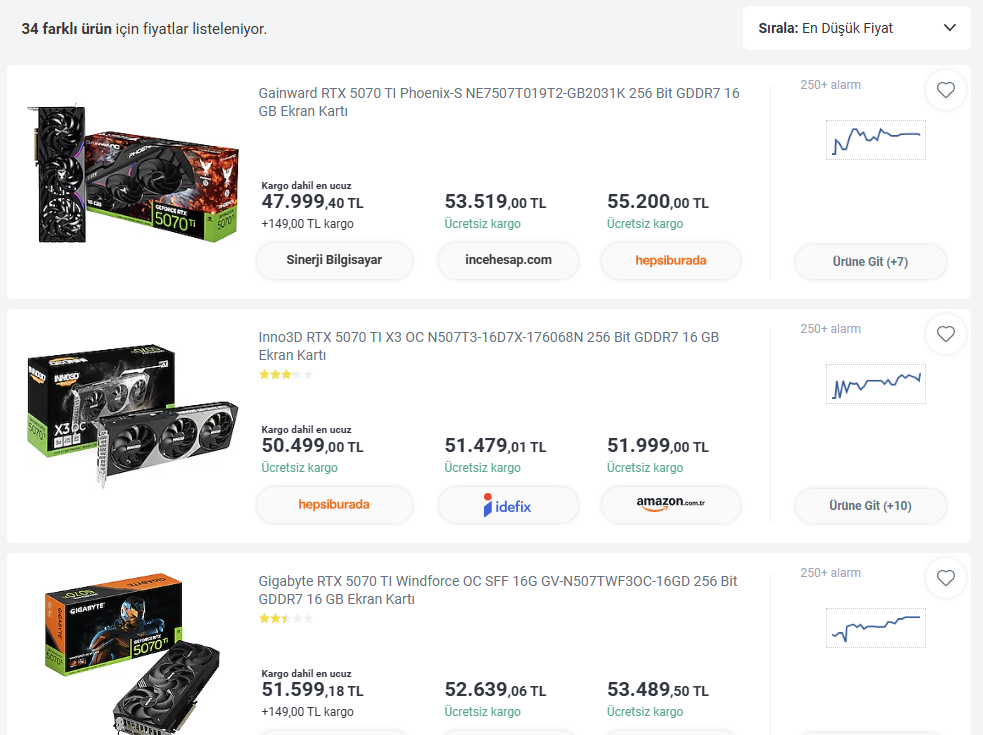Click the hepsiburada logo under the Gainward card
The width and height of the screenshot is (983, 735).
(671, 260)
